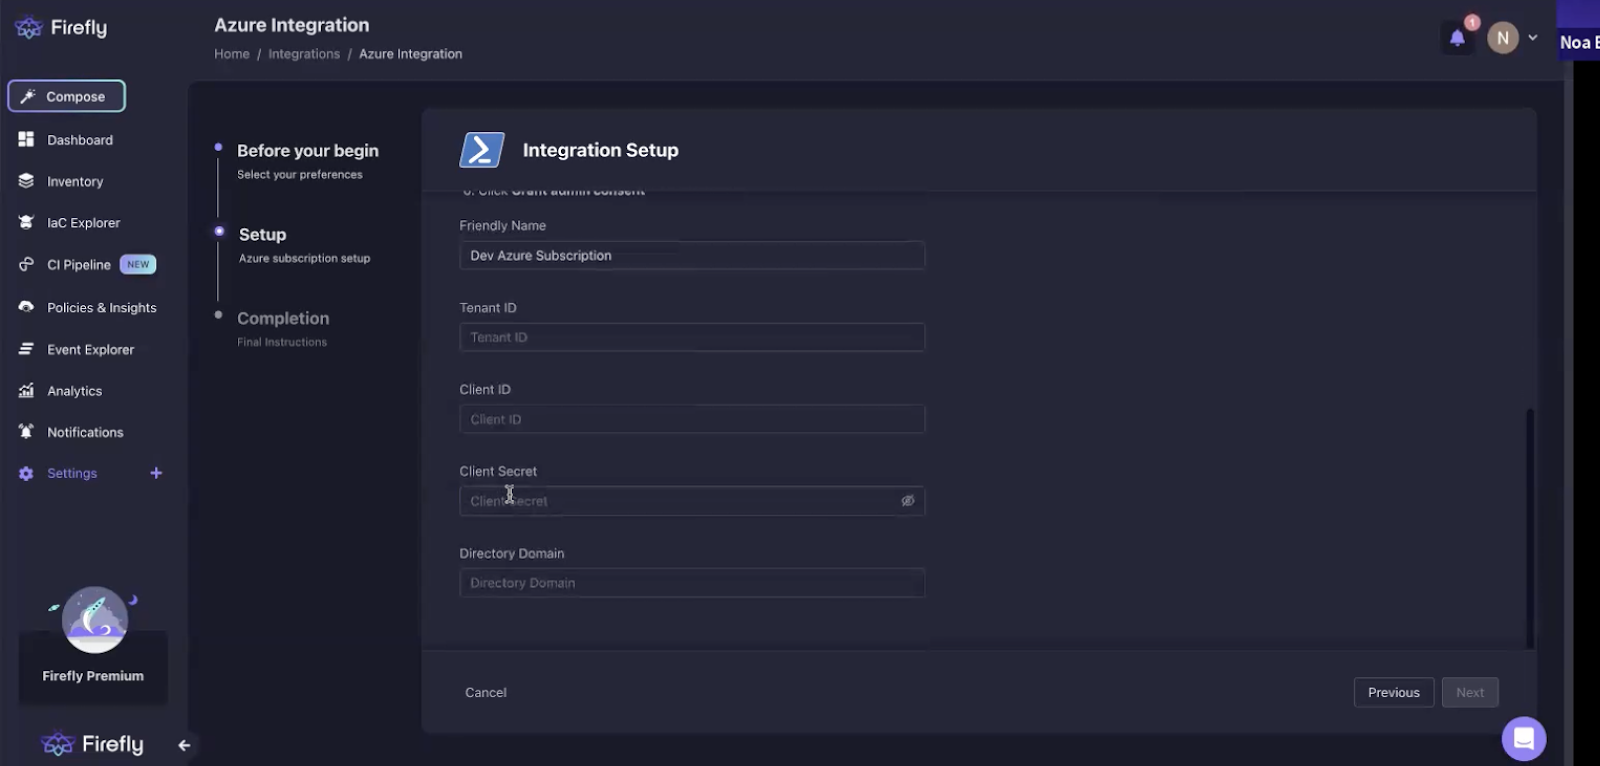The width and height of the screenshot is (1600, 766).
Task: Click the Firefly logo at sidebar bottom
Action: 93,744
